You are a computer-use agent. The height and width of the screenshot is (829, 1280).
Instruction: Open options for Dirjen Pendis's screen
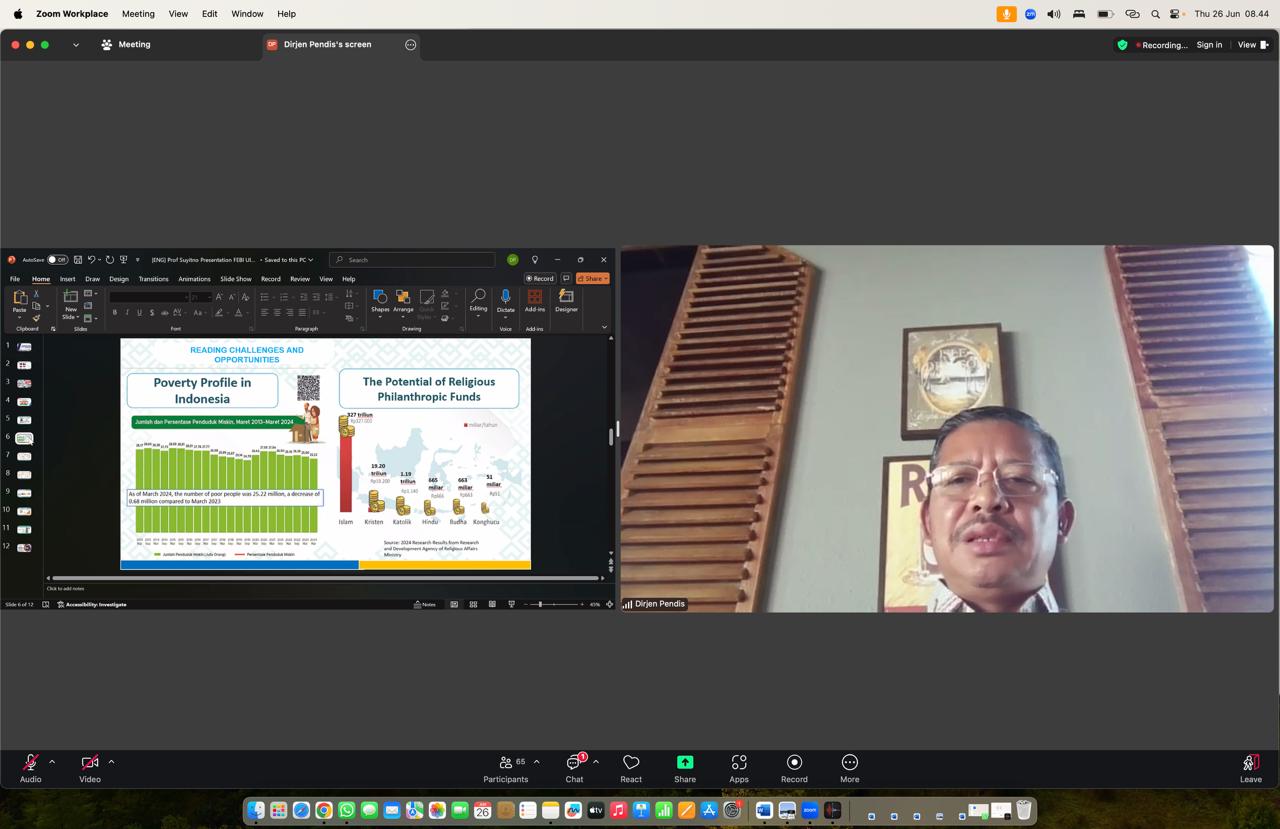(410, 45)
